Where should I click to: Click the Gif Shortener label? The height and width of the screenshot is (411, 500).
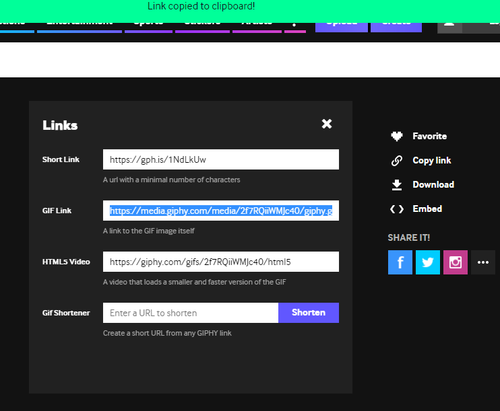pos(66,313)
